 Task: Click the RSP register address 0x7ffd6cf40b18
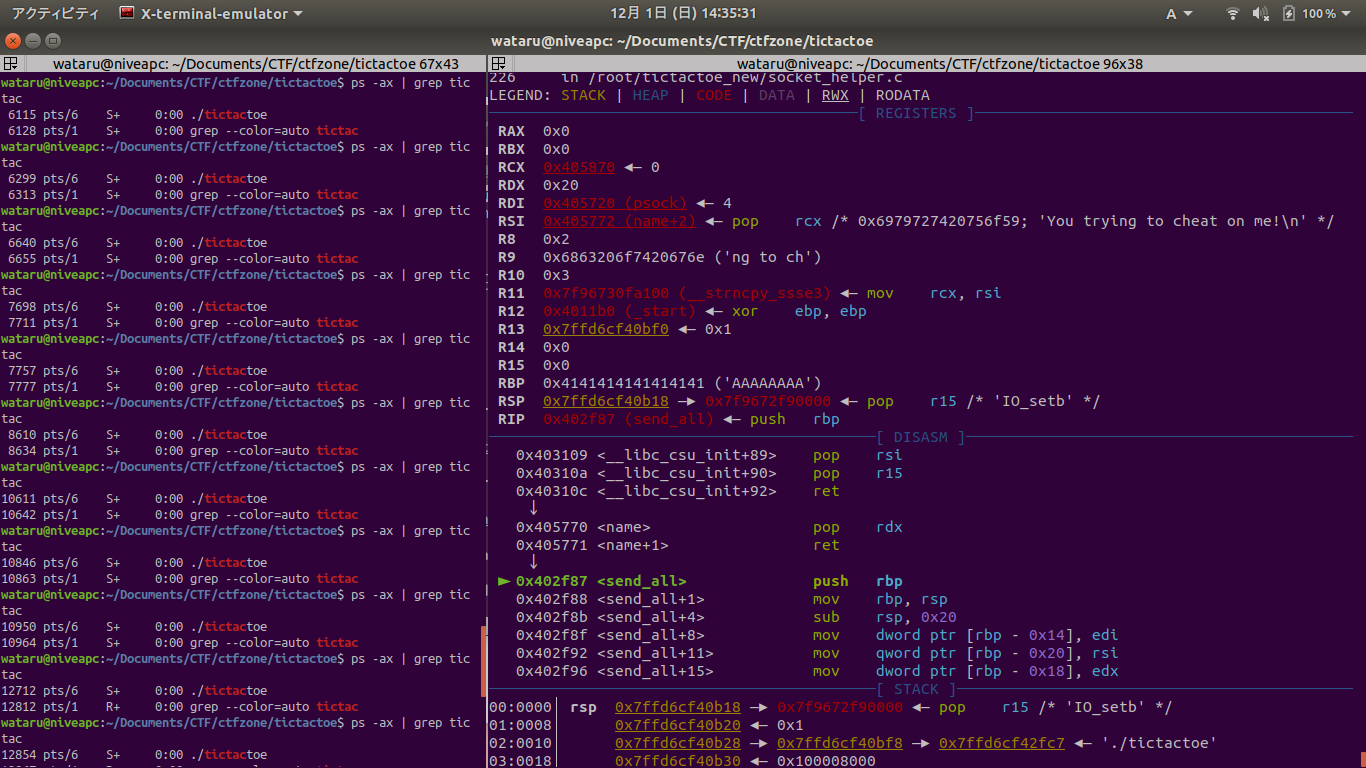click(x=606, y=401)
